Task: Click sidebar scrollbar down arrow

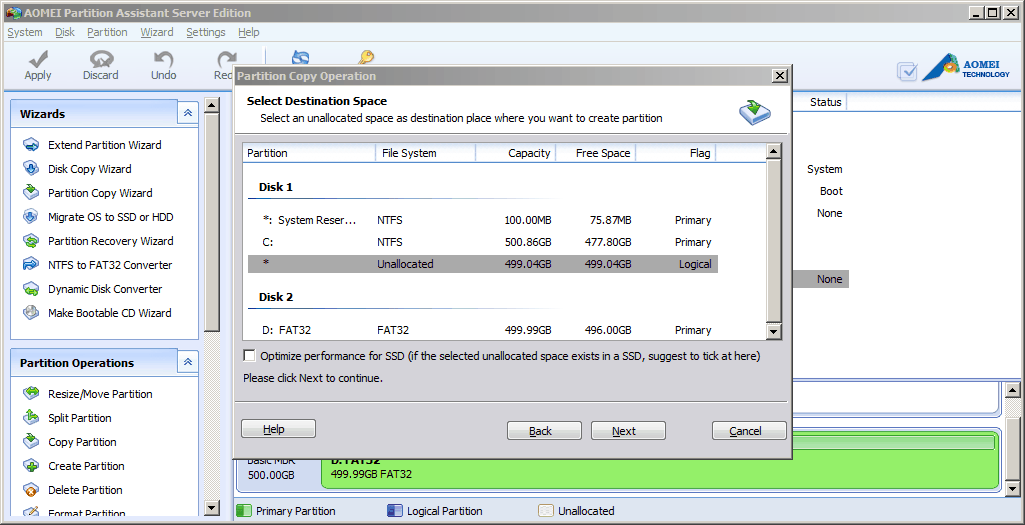Action: pos(212,507)
